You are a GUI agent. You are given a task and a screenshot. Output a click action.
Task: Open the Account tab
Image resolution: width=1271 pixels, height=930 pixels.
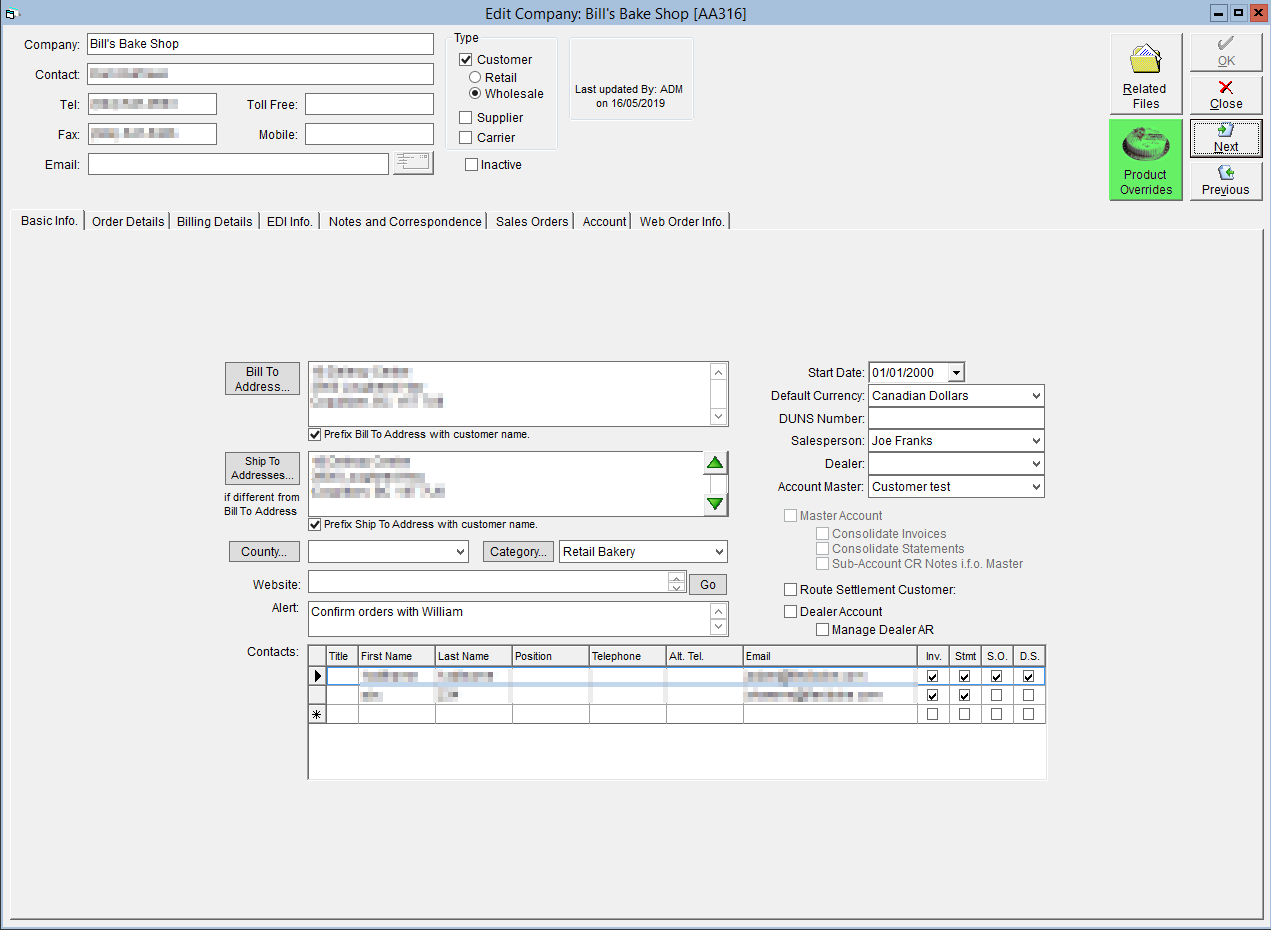[604, 222]
